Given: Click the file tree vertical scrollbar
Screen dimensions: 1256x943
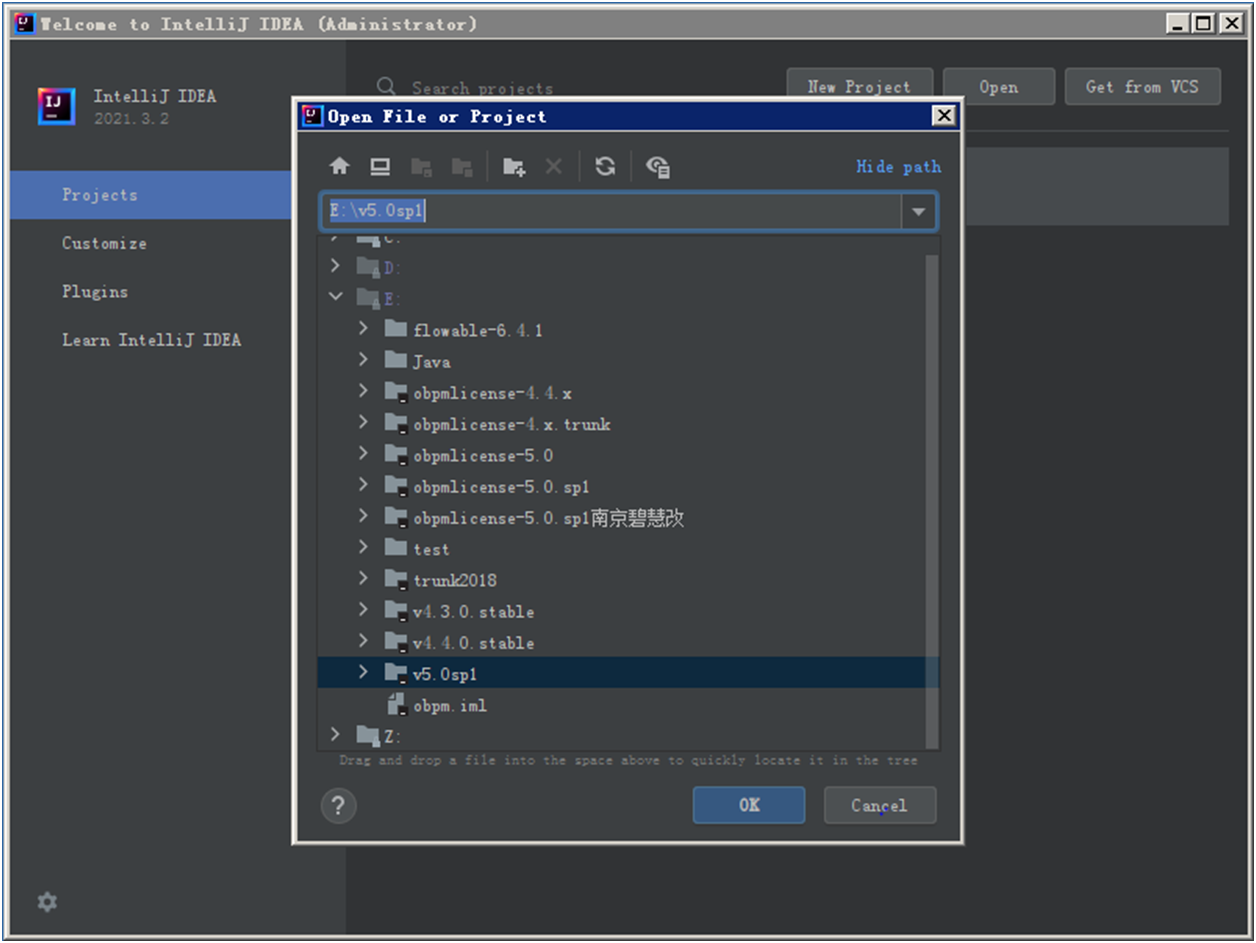Looking at the screenshot, I should coord(931,500).
